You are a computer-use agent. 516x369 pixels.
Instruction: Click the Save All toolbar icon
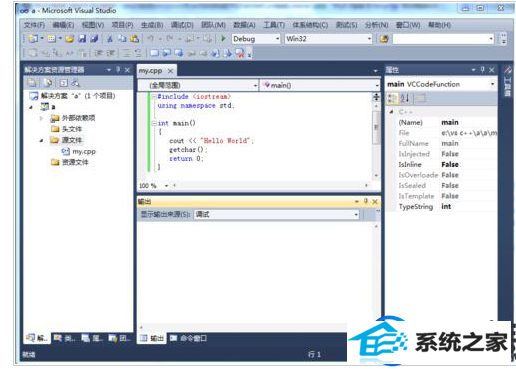[x=95, y=39]
